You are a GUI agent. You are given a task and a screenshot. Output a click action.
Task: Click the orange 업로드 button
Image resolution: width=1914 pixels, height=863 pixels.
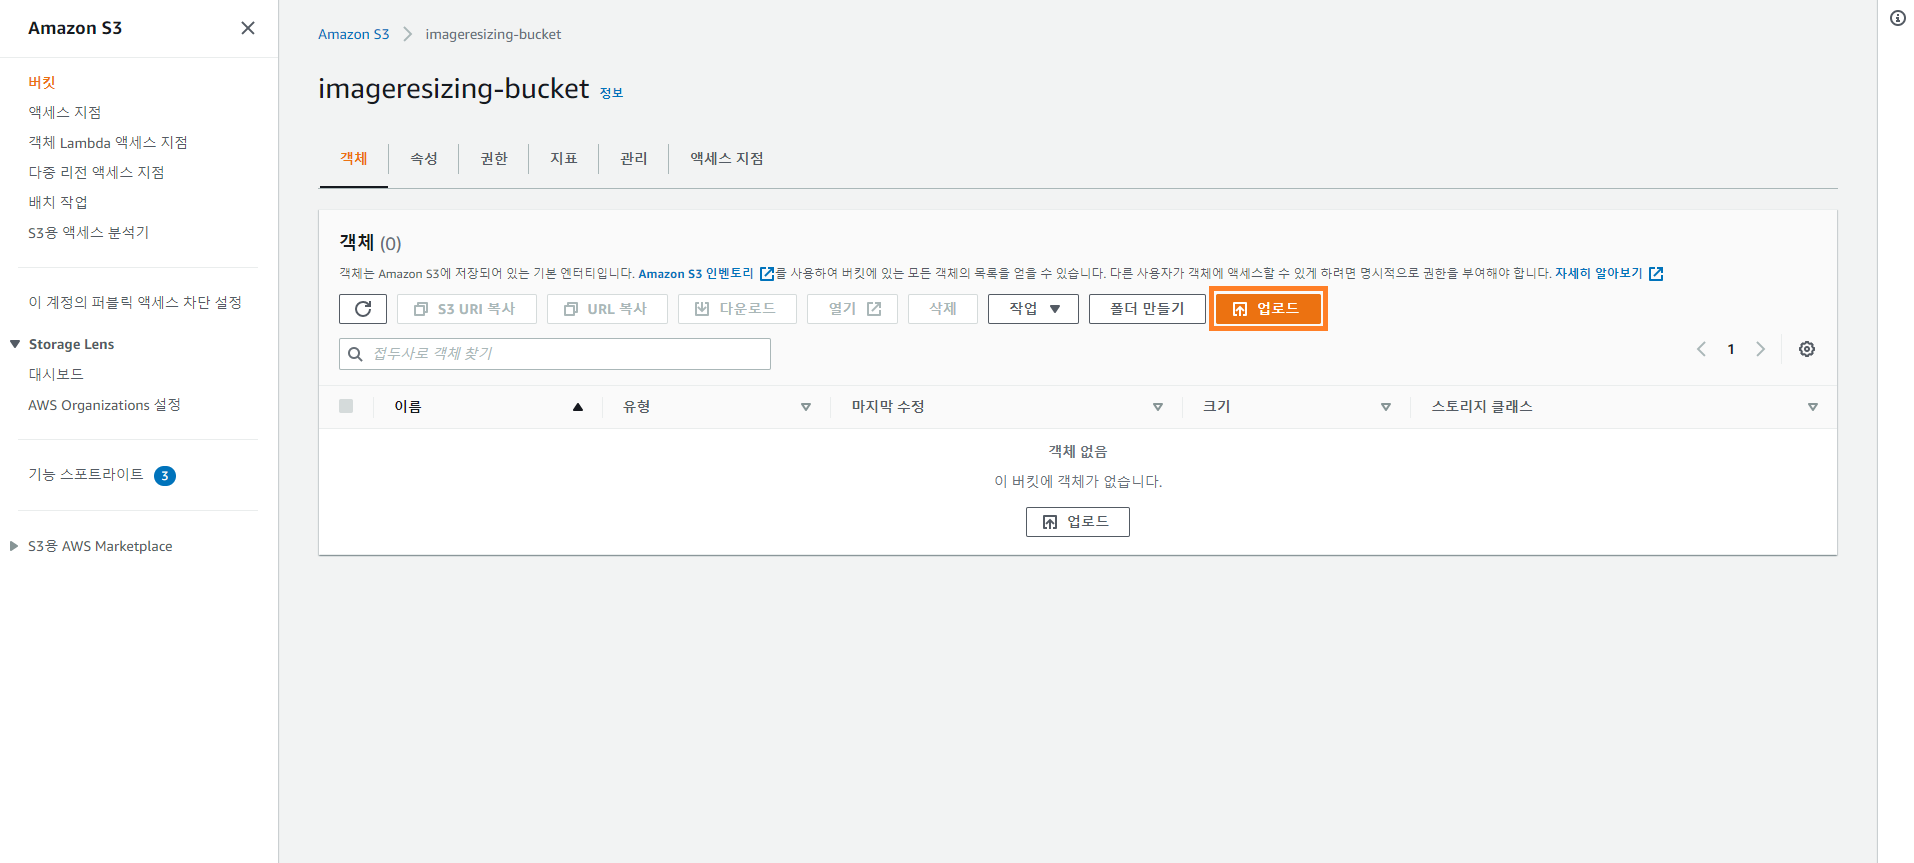tap(1268, 309)
